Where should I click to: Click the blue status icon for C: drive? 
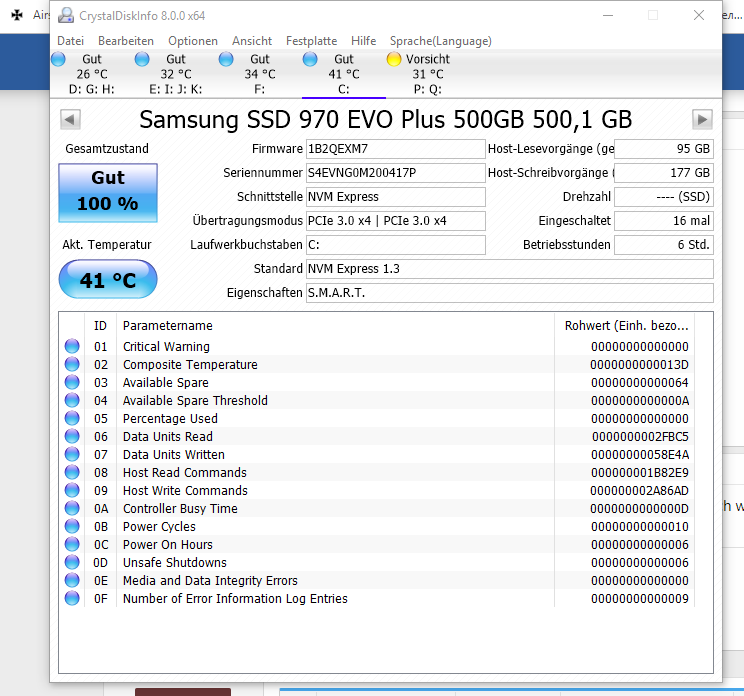[x=310, y=59]
